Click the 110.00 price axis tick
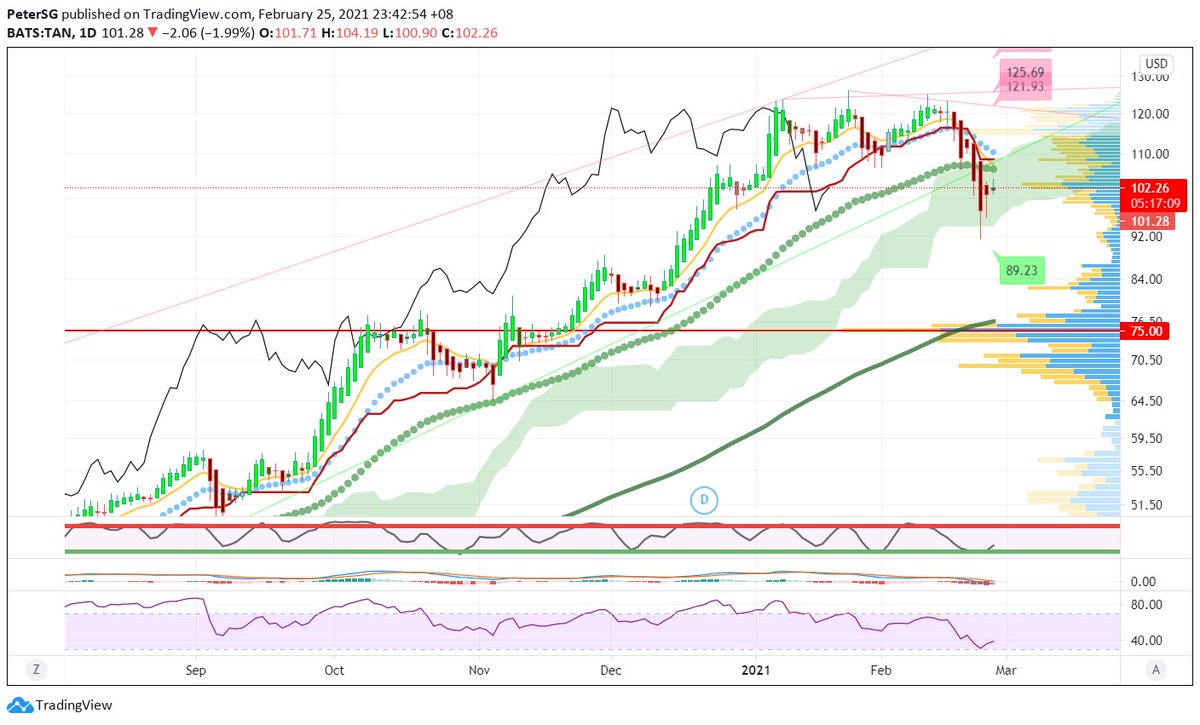 point(1150,154)
